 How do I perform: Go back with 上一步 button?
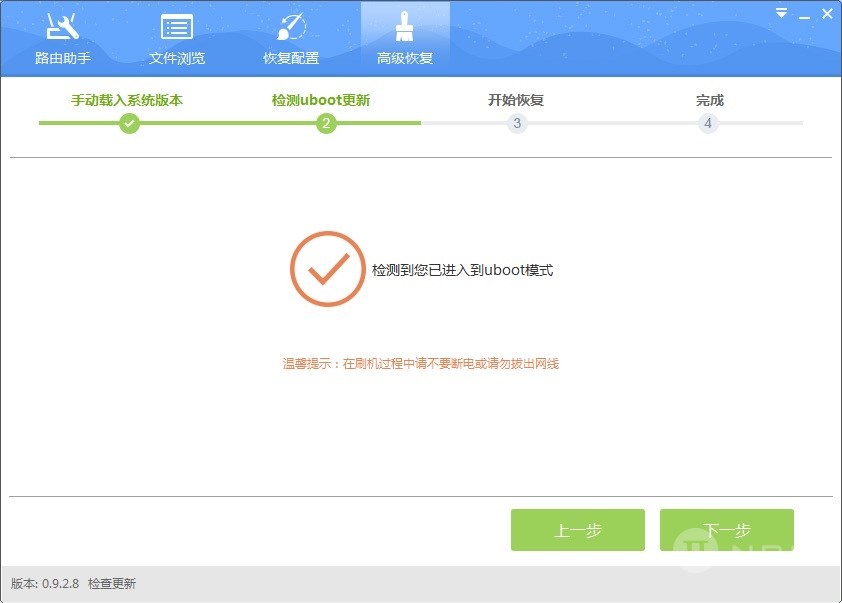pyautogui.click(x=578, y=530)
